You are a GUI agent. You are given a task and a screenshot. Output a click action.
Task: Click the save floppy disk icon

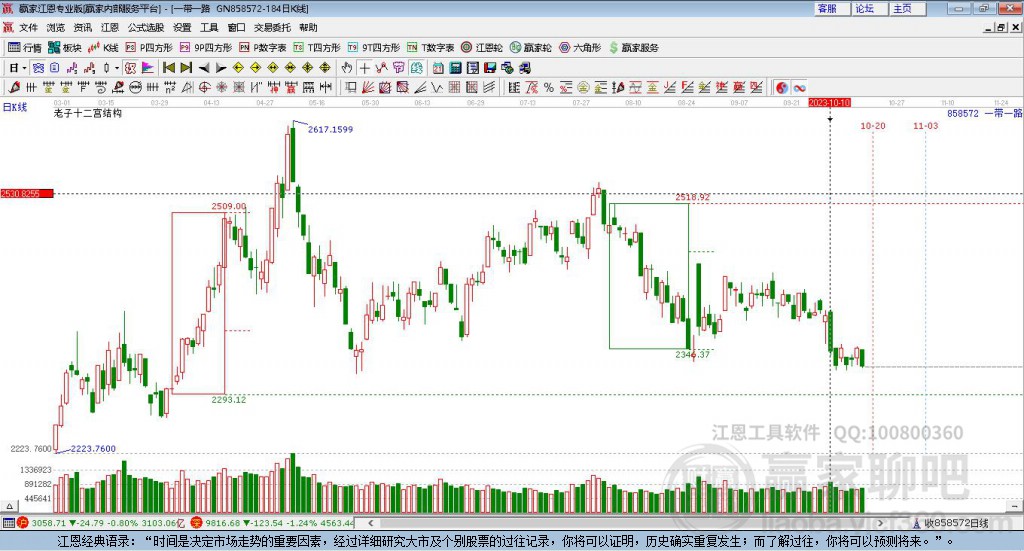click(x=490, y=68)
